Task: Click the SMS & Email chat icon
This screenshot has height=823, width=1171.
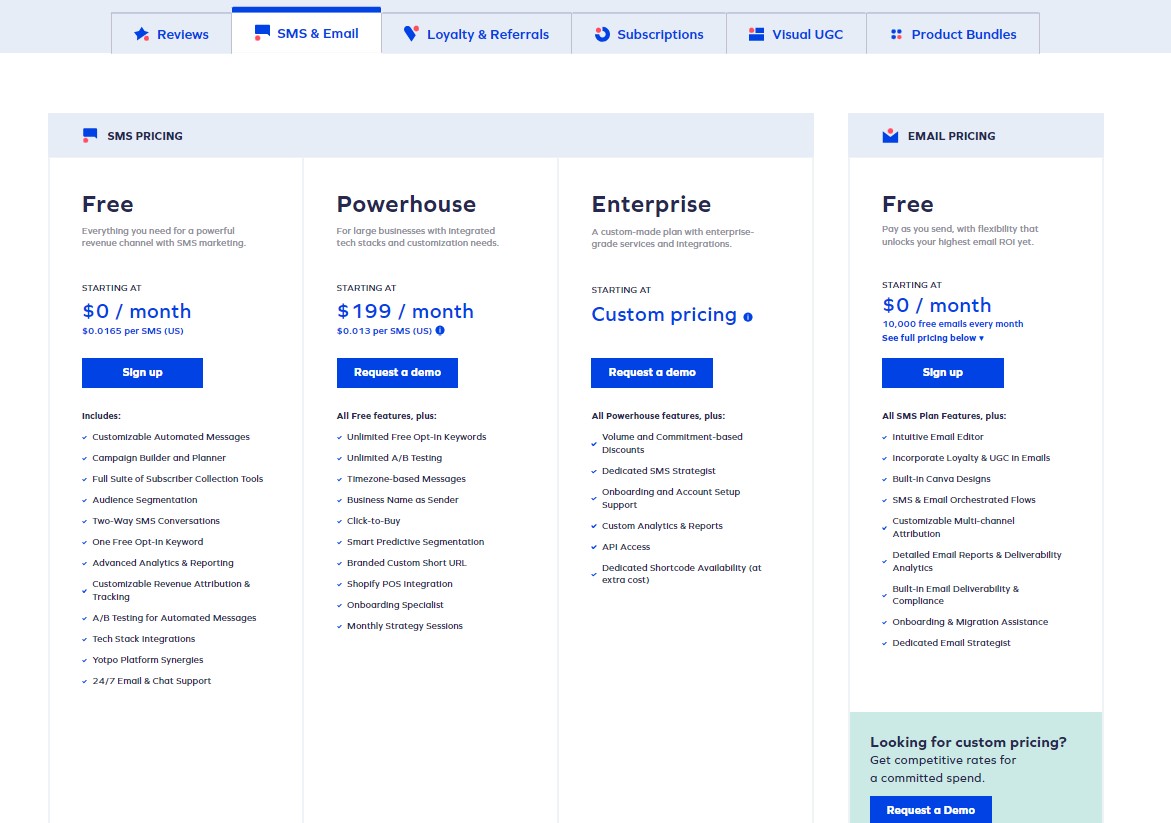Action: tap(261, 33)
